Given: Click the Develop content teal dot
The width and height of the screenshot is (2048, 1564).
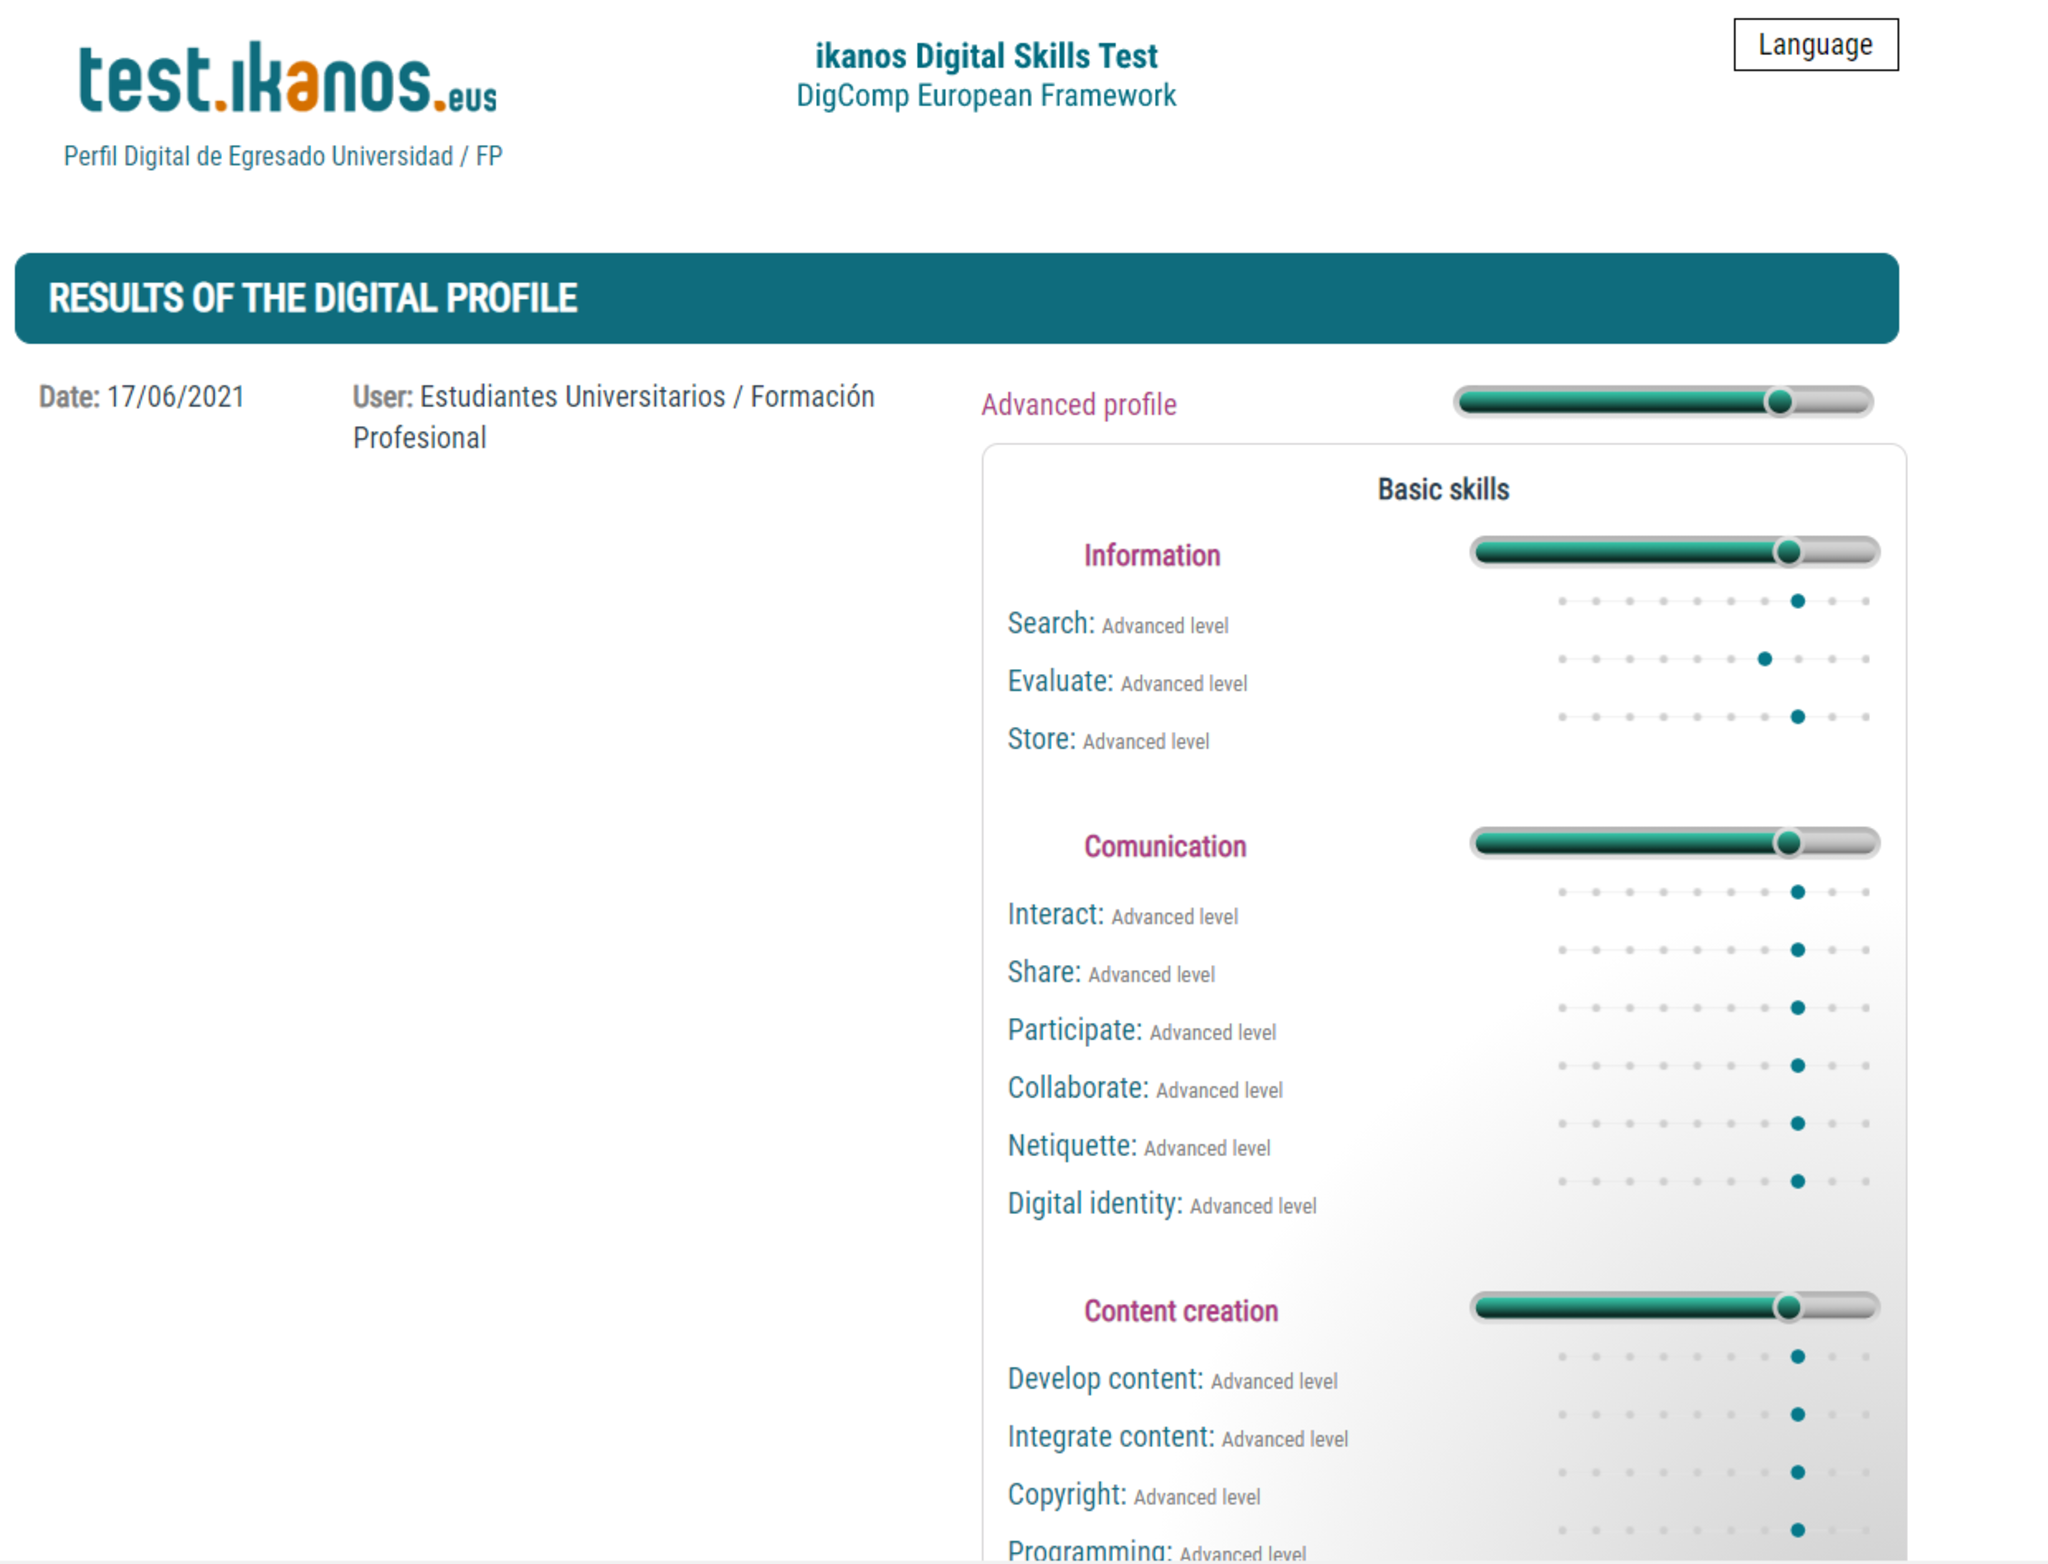Looking at the screenshot, I should click(1797, 1357).
